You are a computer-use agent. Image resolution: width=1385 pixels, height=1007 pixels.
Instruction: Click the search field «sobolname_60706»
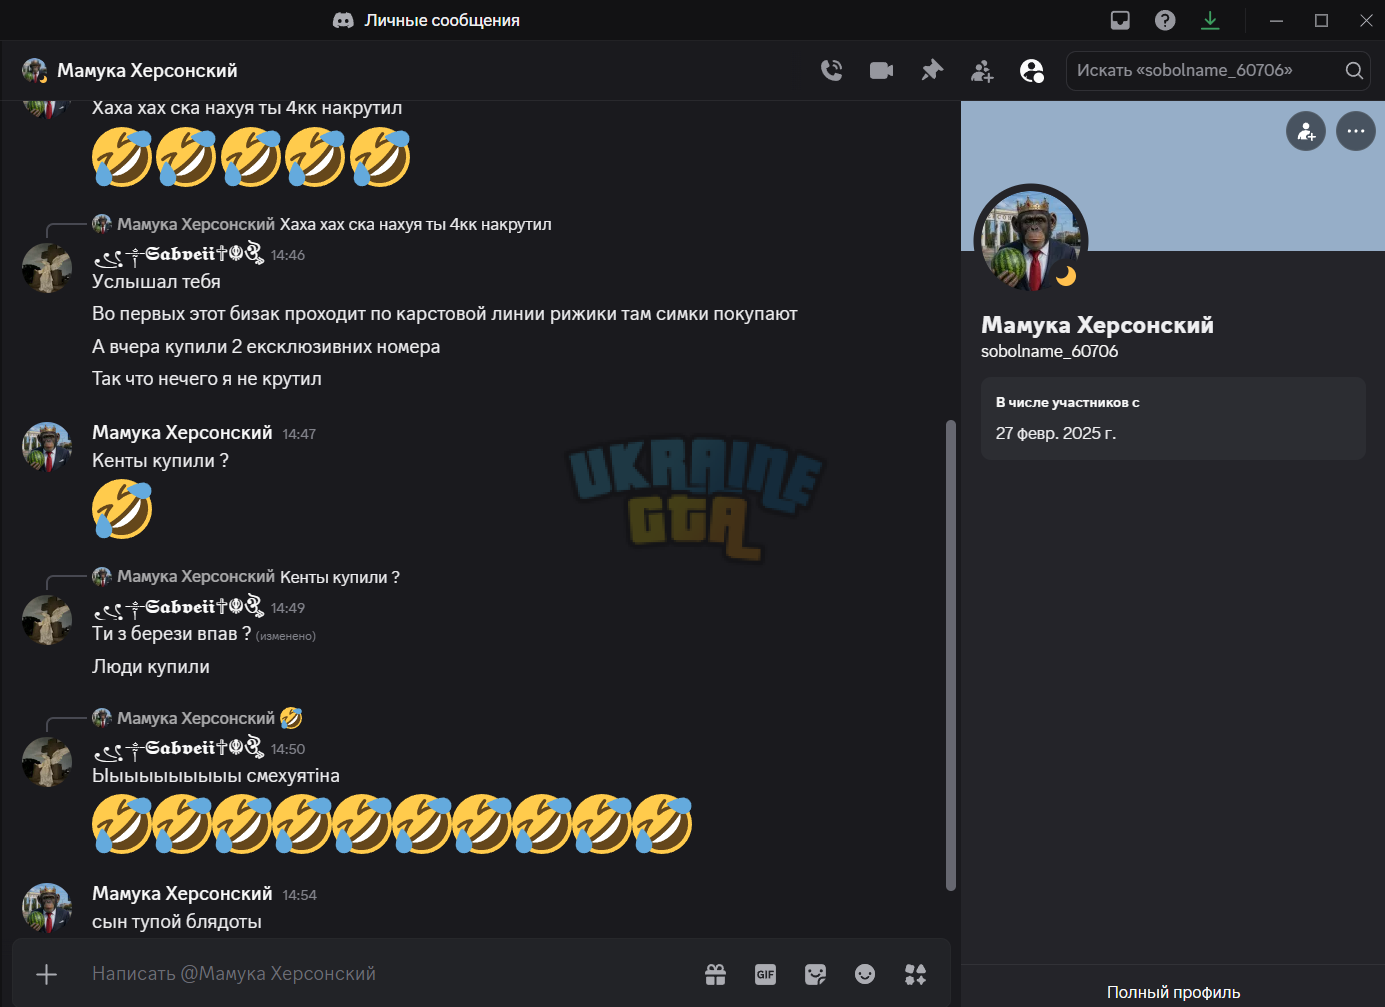coord(1218,70)
